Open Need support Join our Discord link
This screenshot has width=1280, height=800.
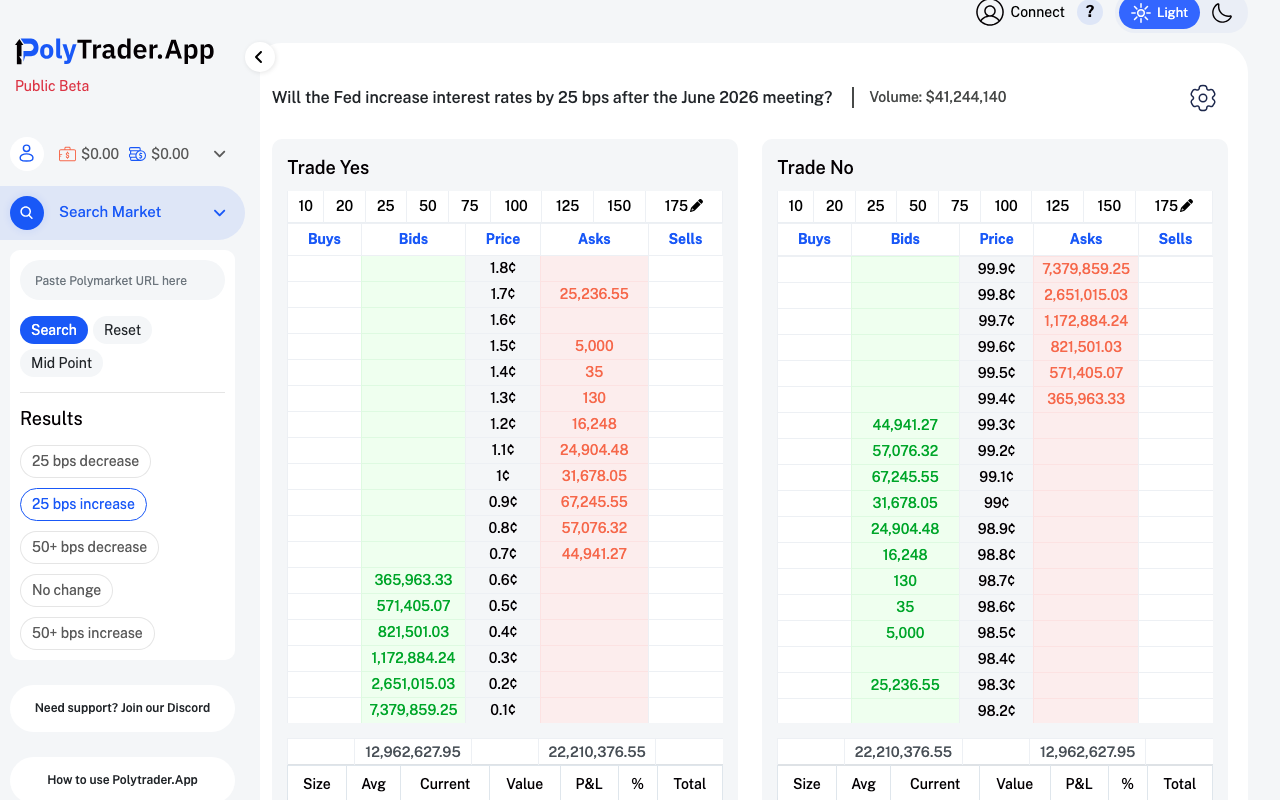[x=122, y=708]
